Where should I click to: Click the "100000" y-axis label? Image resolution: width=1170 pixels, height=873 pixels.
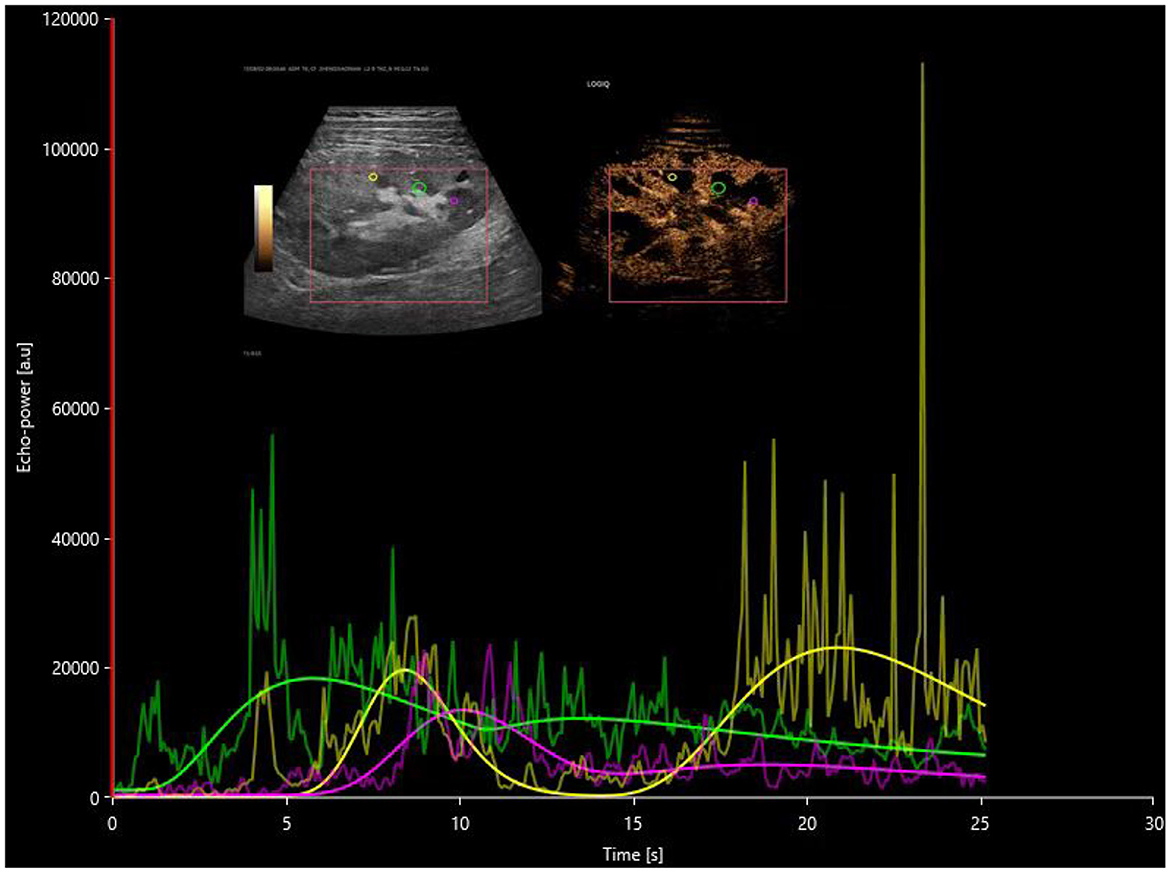coord(73,149)
